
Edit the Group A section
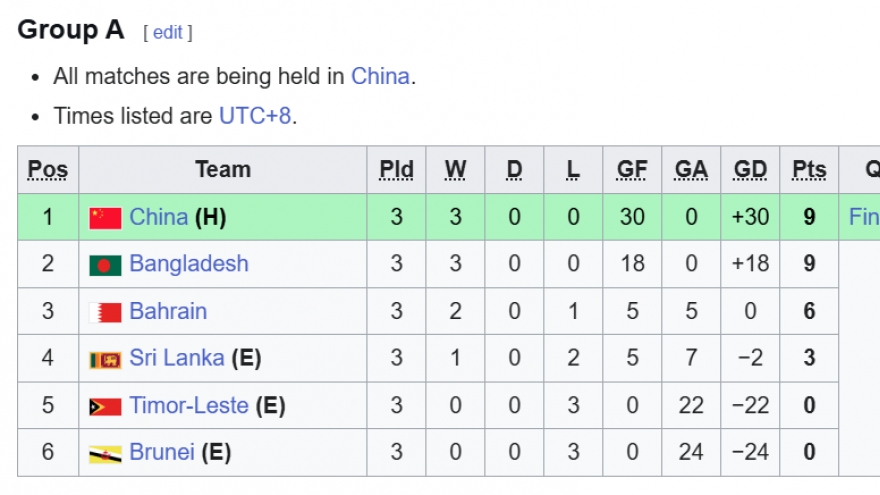(168, 32)
